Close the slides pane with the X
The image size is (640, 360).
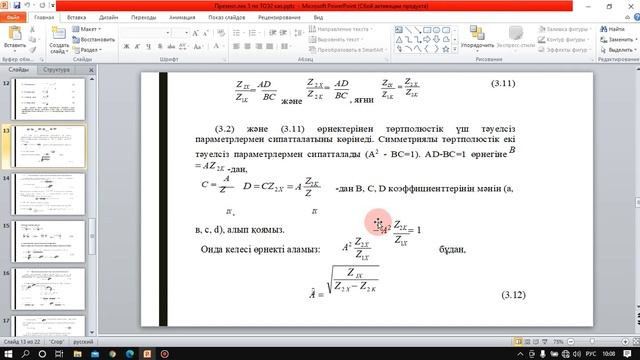pos(91,70)
